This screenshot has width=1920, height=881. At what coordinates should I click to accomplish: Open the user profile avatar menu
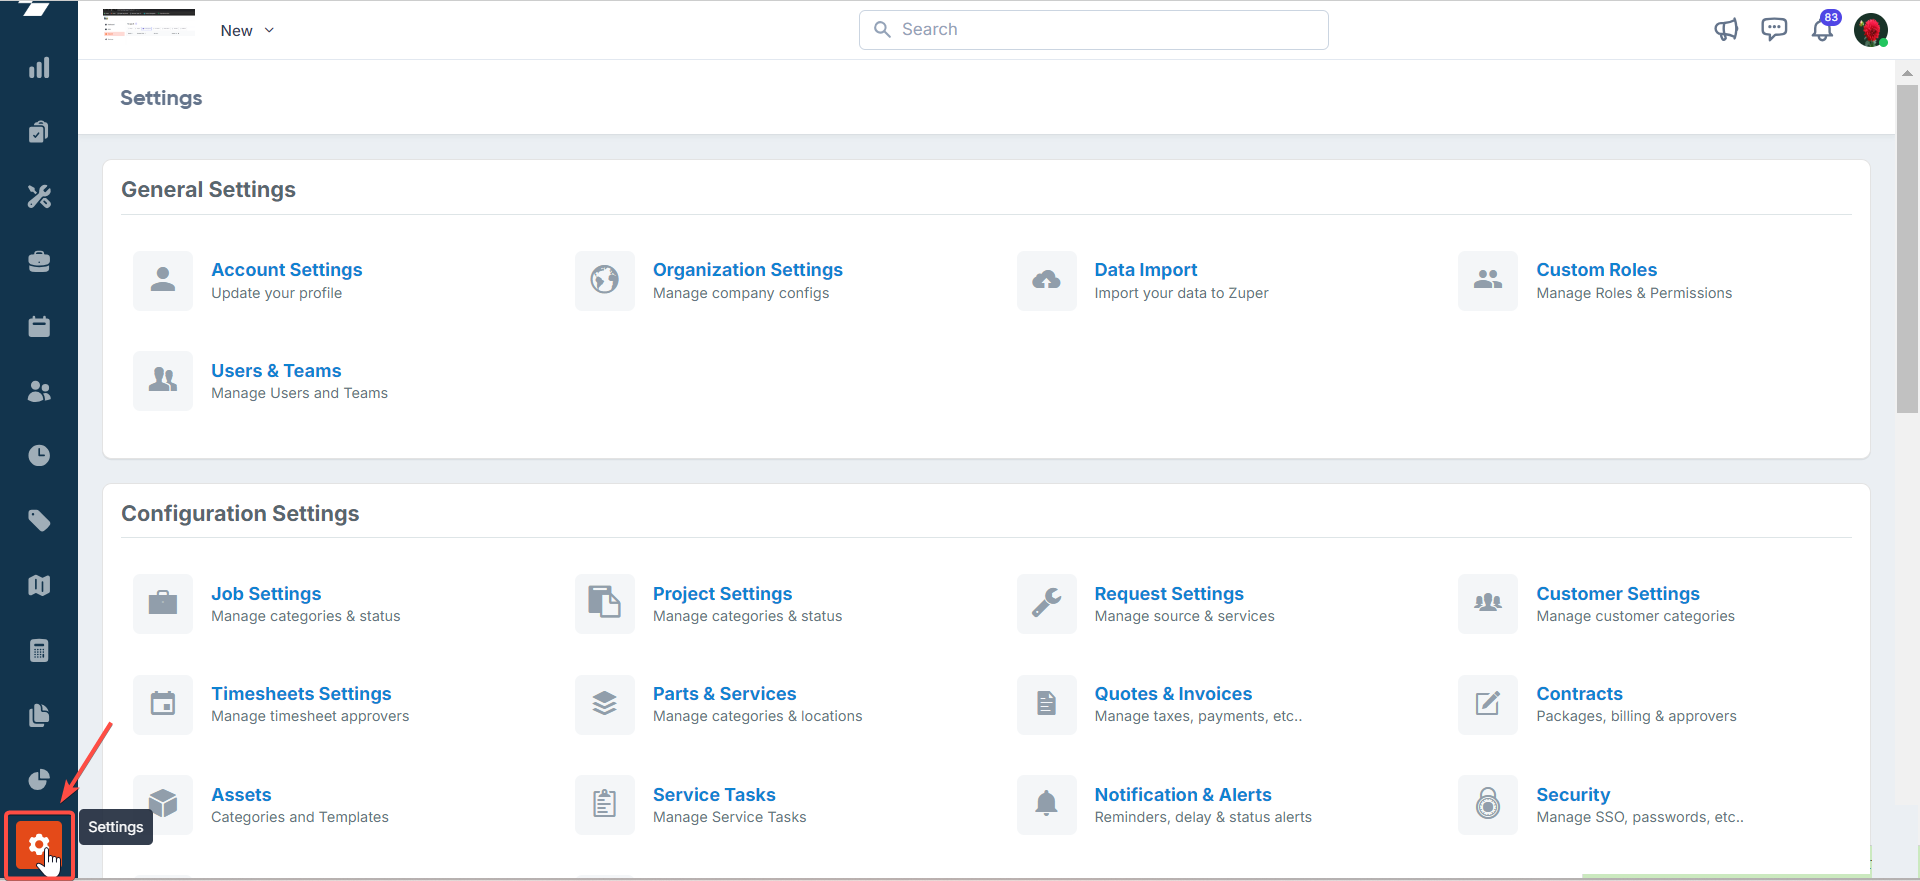[x=1870, y=30]
